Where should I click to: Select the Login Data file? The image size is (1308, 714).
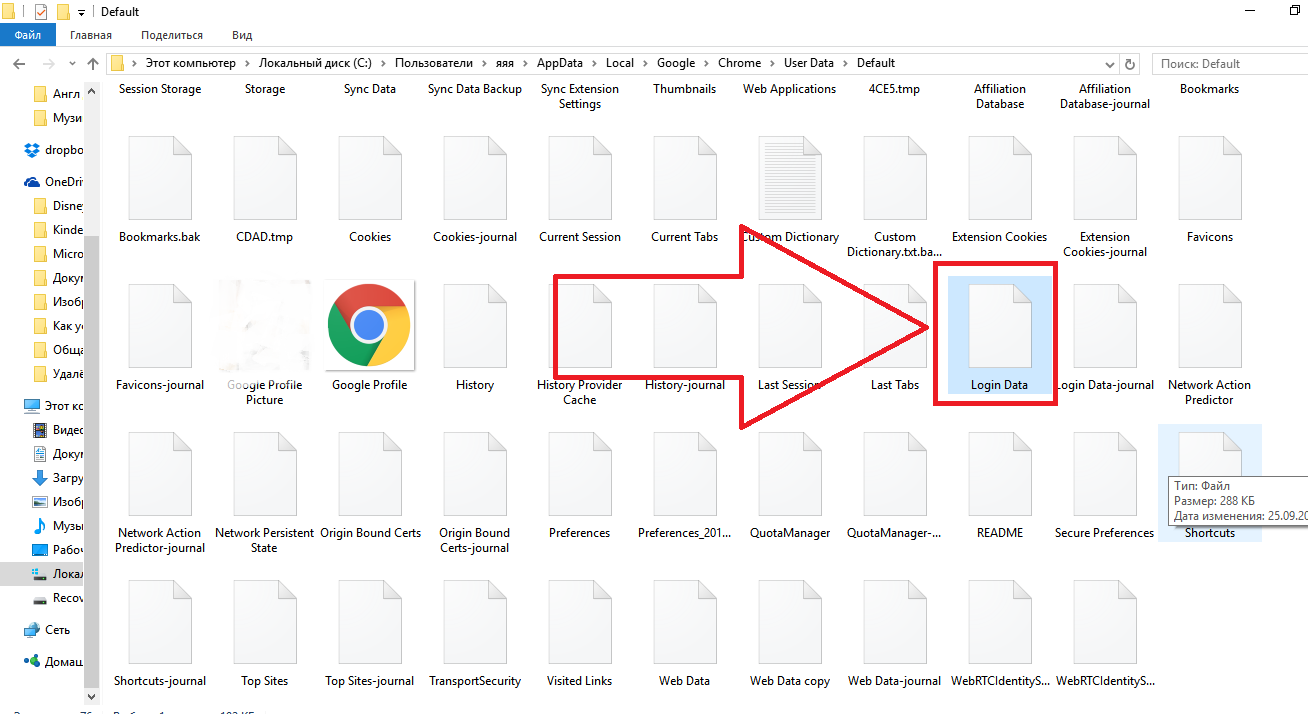[999, 330]
